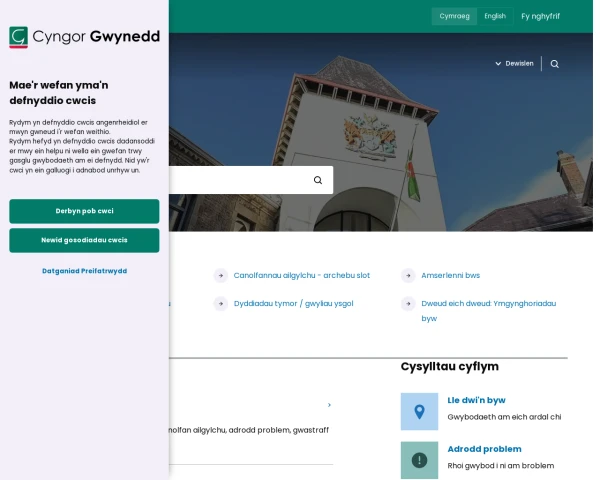Click arrow icon beside Dweud eich dweud
The height and width of the screenshot is (480, 600).
(408, 304)
